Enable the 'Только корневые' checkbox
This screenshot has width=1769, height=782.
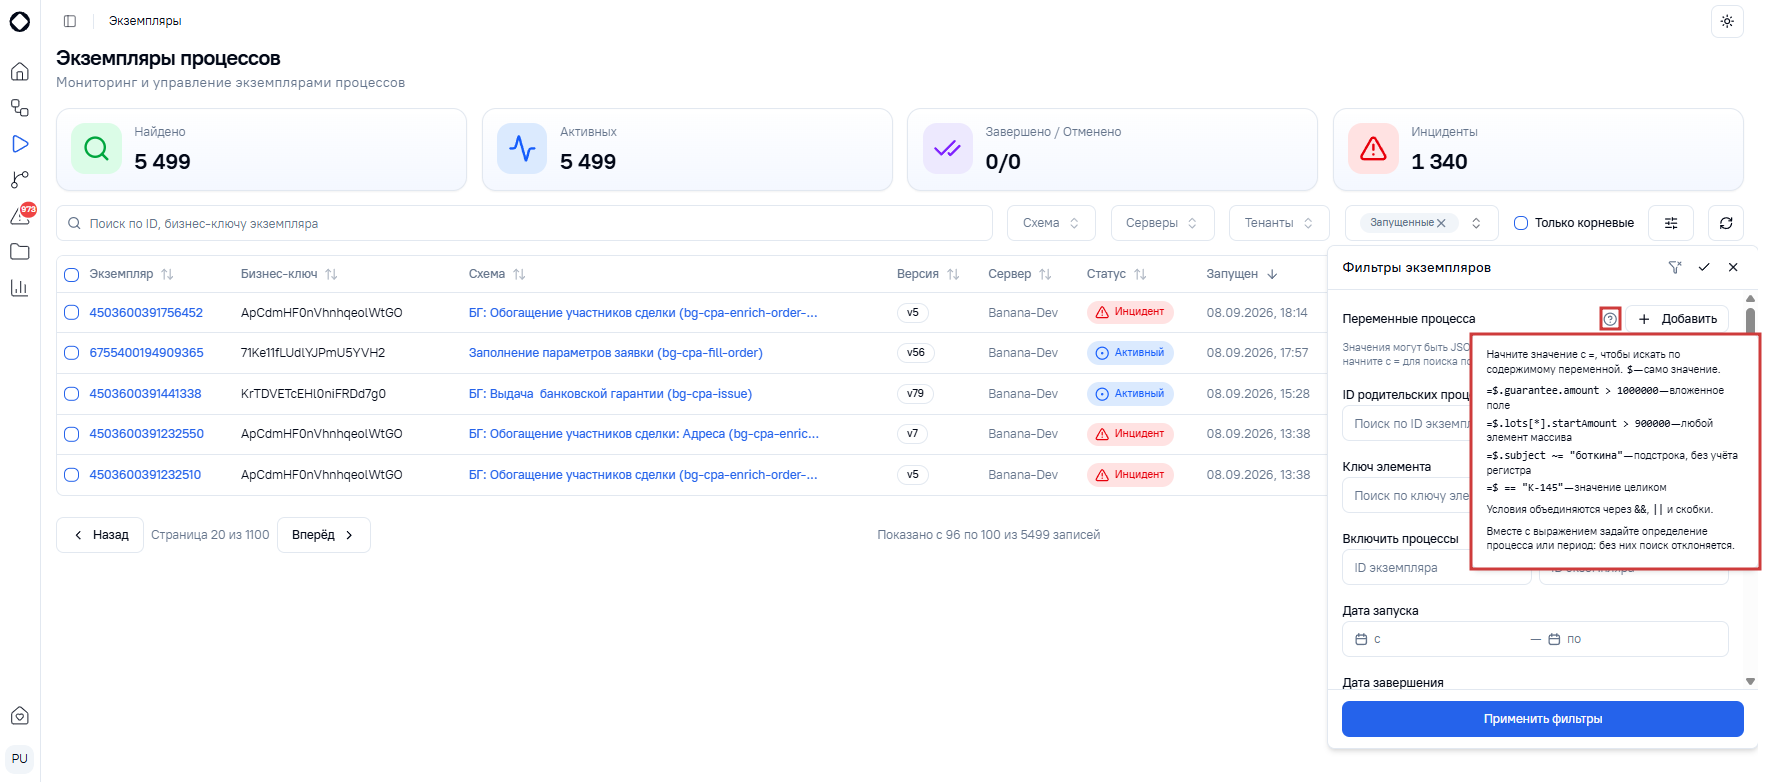point(1521,223)
